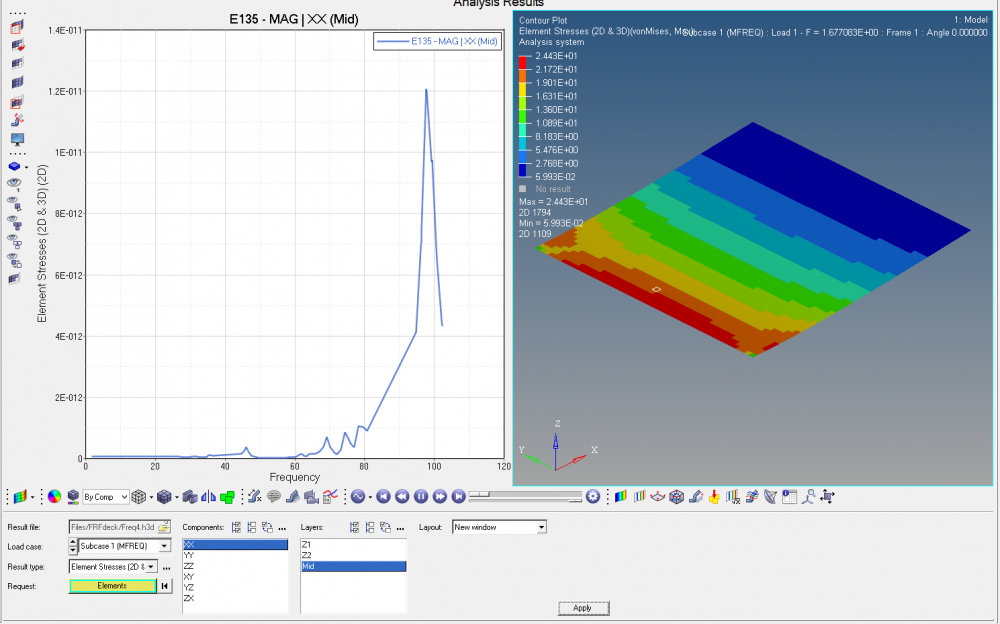This screenshot has height=624, width=1000.
Task: Toggle second eye visibility icon in sidebar
Action: click(x=13, y=203)
